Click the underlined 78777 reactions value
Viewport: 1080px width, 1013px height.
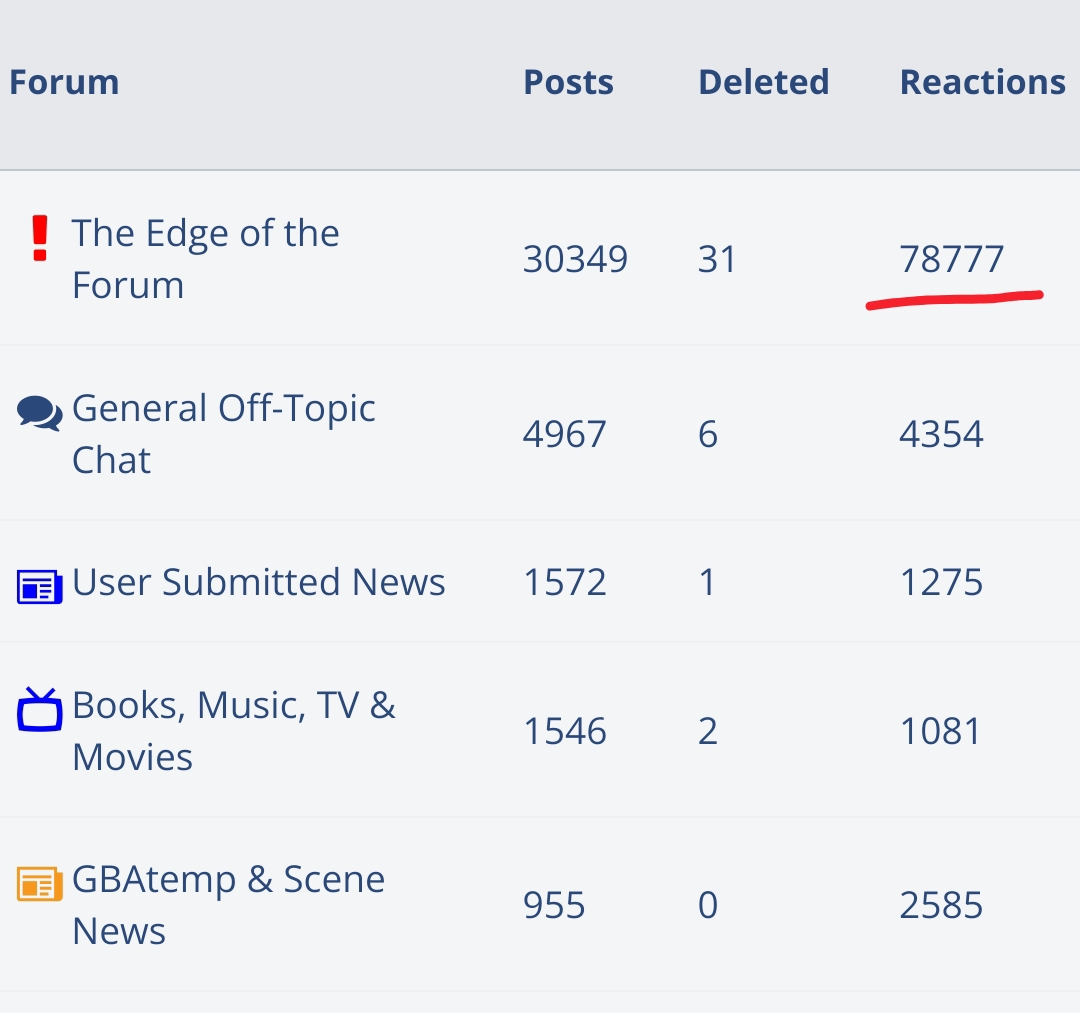(x=952, y=259)
